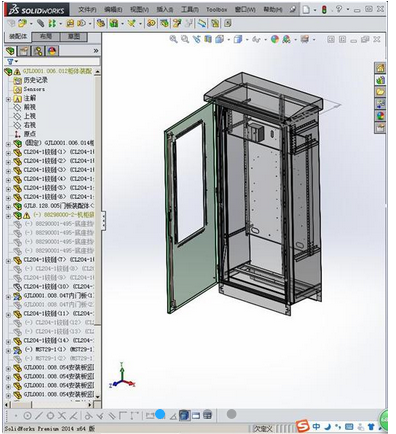Open the 窗口 (Window) menu
The image size is (396, 434).
pyautogui.click(x=245, y=10)
